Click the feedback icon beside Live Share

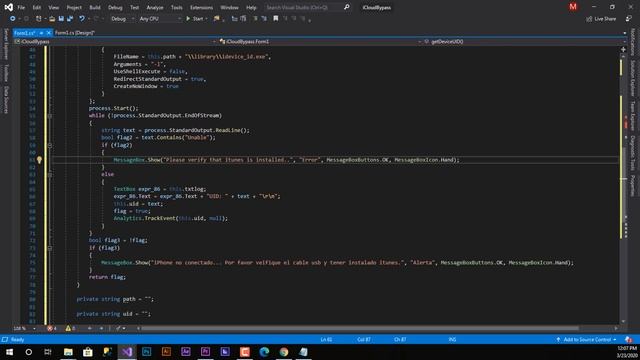pyautogui.click(x=629, y=19)
